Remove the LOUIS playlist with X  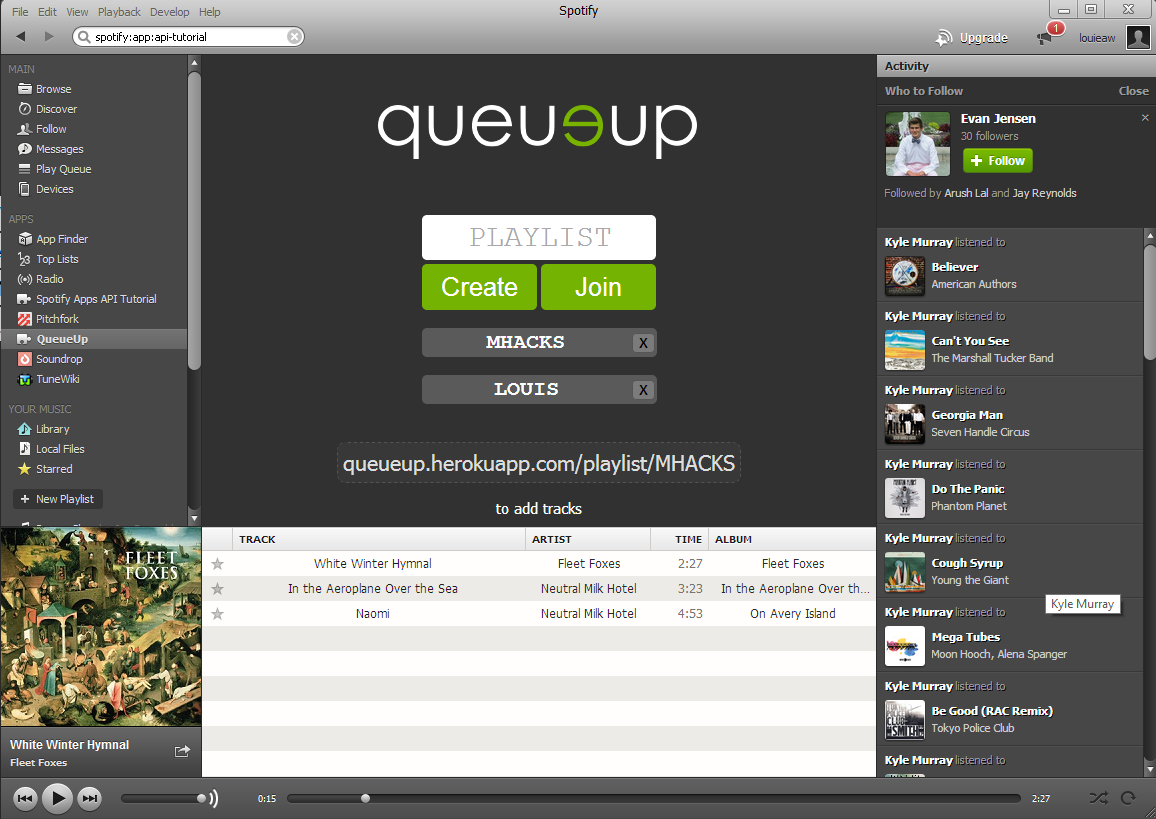point(643,390)
